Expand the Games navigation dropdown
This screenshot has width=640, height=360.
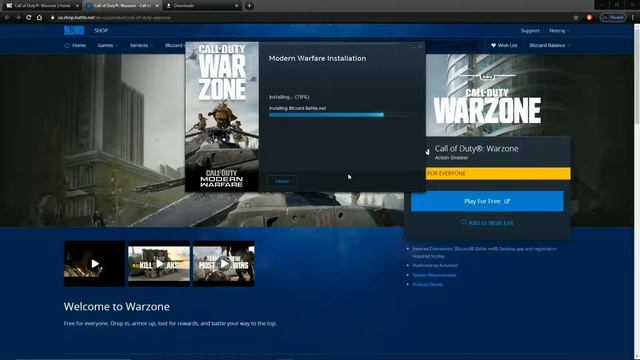pyautogui.click(x=107, y=45)
